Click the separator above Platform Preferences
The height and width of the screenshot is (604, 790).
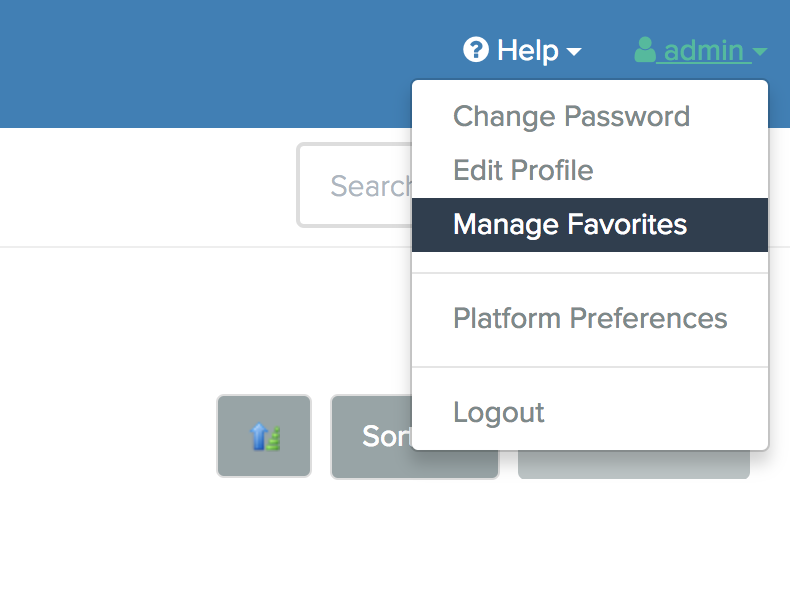pos(590,273)
